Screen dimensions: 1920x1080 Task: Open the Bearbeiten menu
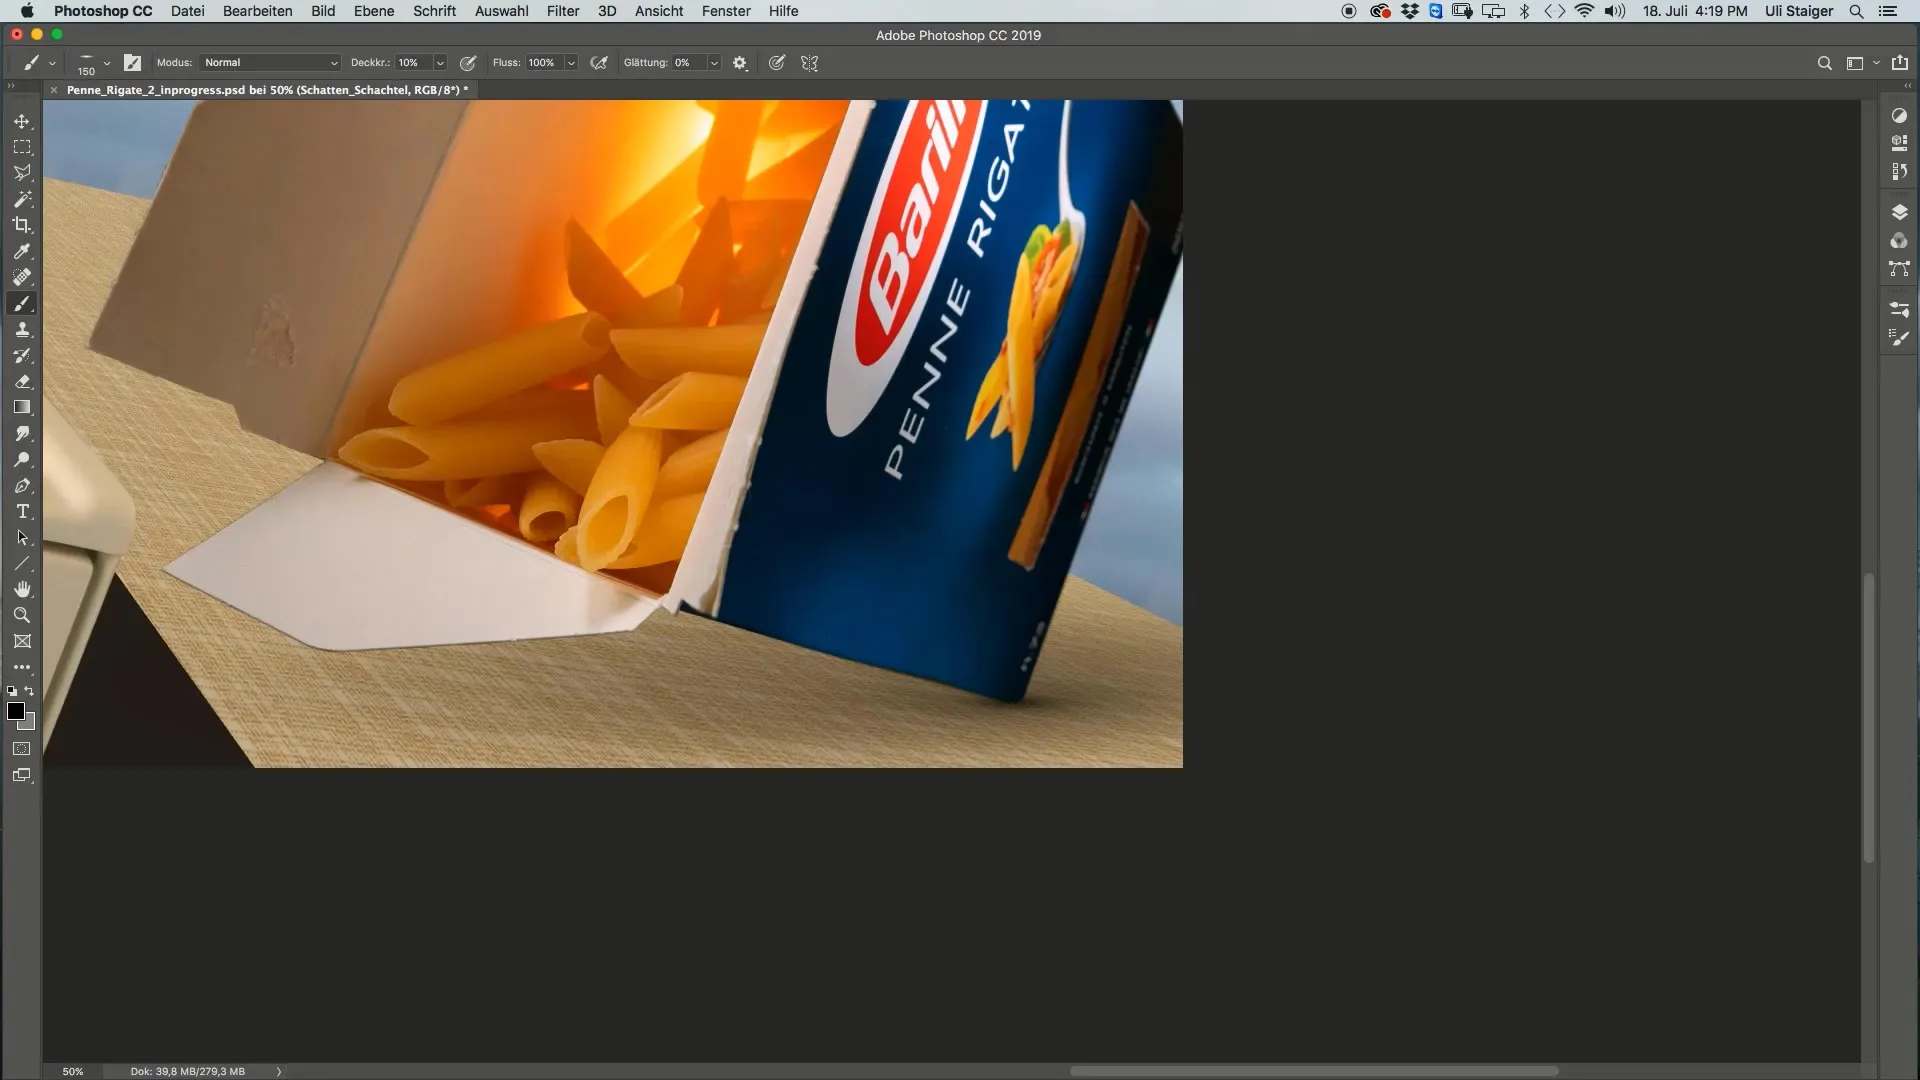257,11
